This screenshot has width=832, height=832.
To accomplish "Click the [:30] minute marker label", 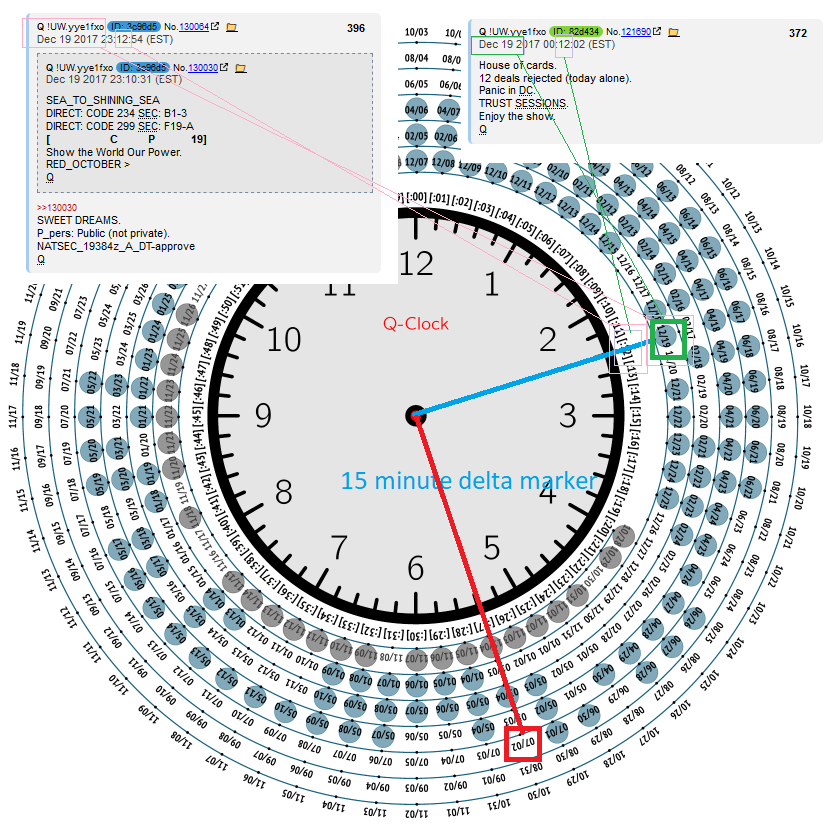I will coord(415,635).
